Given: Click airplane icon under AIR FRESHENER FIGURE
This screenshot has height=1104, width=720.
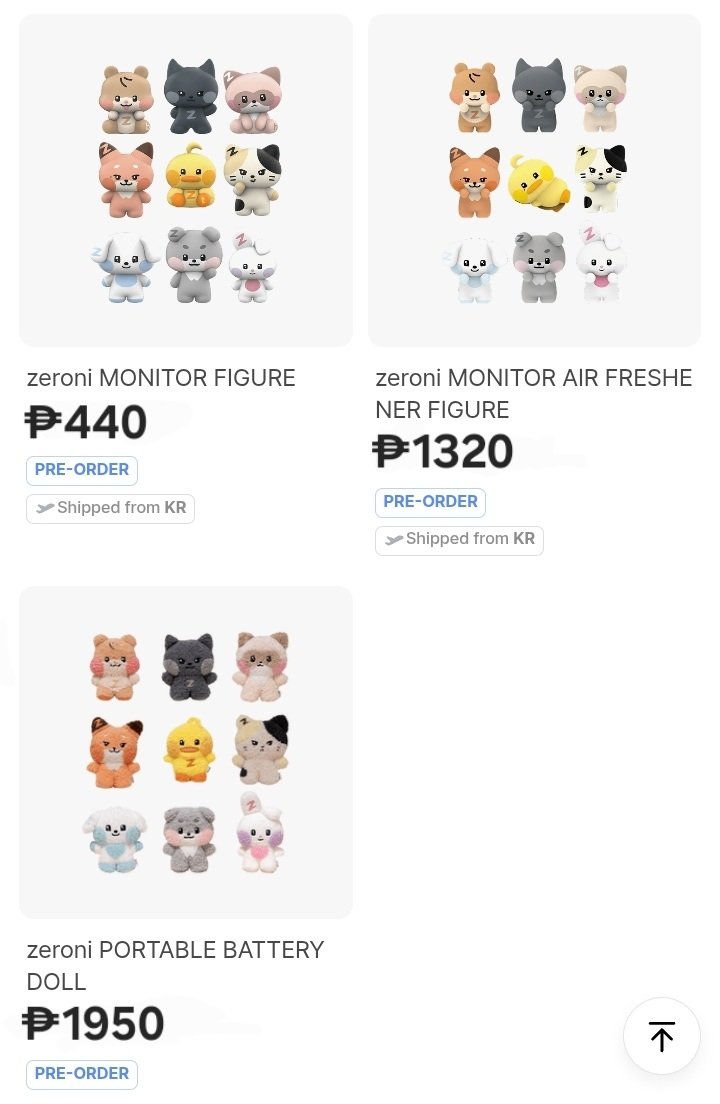Looking at the screenshot, I should [x=394, y=540].
